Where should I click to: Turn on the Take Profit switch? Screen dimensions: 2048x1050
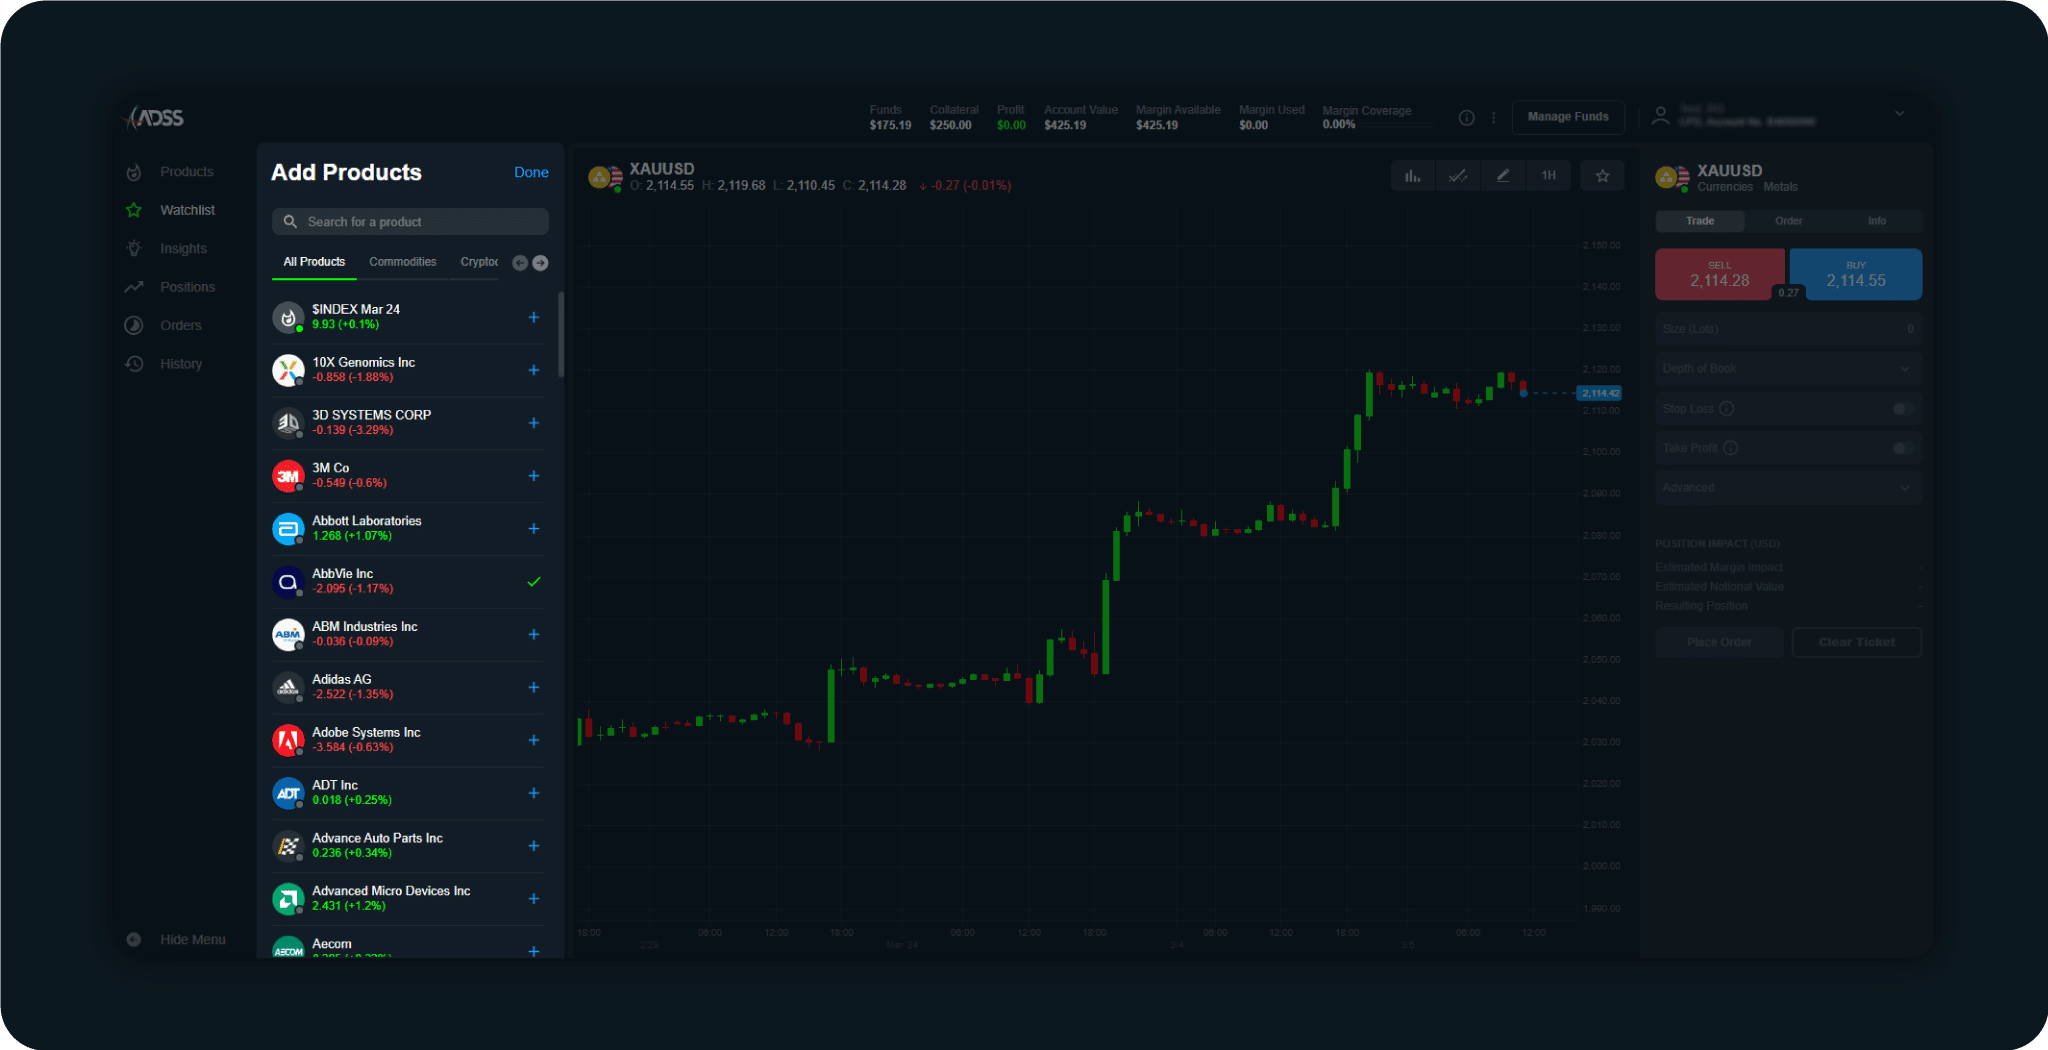(x=1903, y=448)
